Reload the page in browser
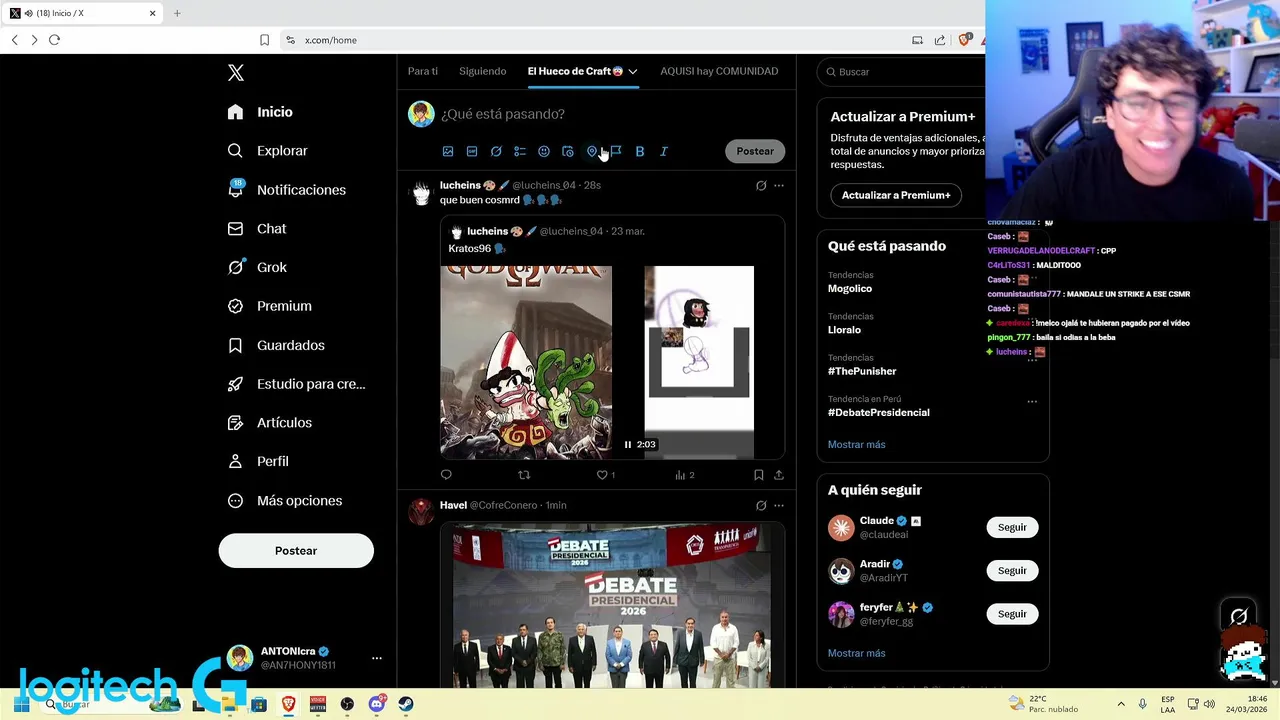The image size is (1280, 720). (x=54, y=40)
